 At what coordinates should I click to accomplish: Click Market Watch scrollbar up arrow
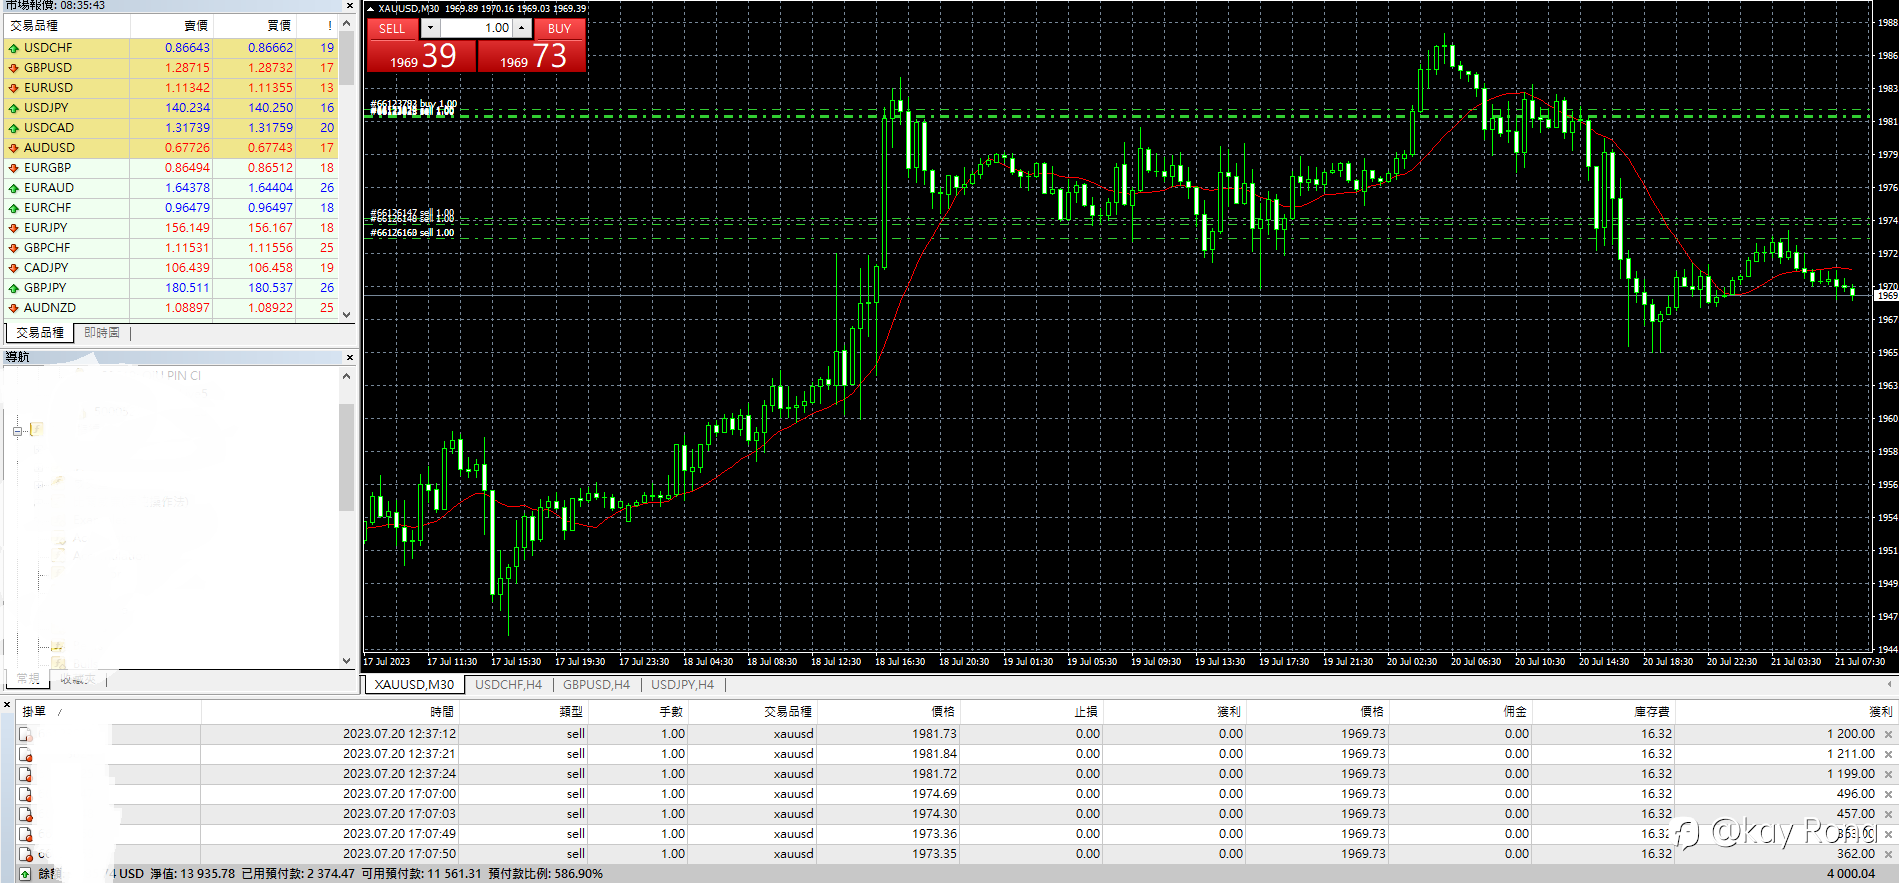point(347,23)
